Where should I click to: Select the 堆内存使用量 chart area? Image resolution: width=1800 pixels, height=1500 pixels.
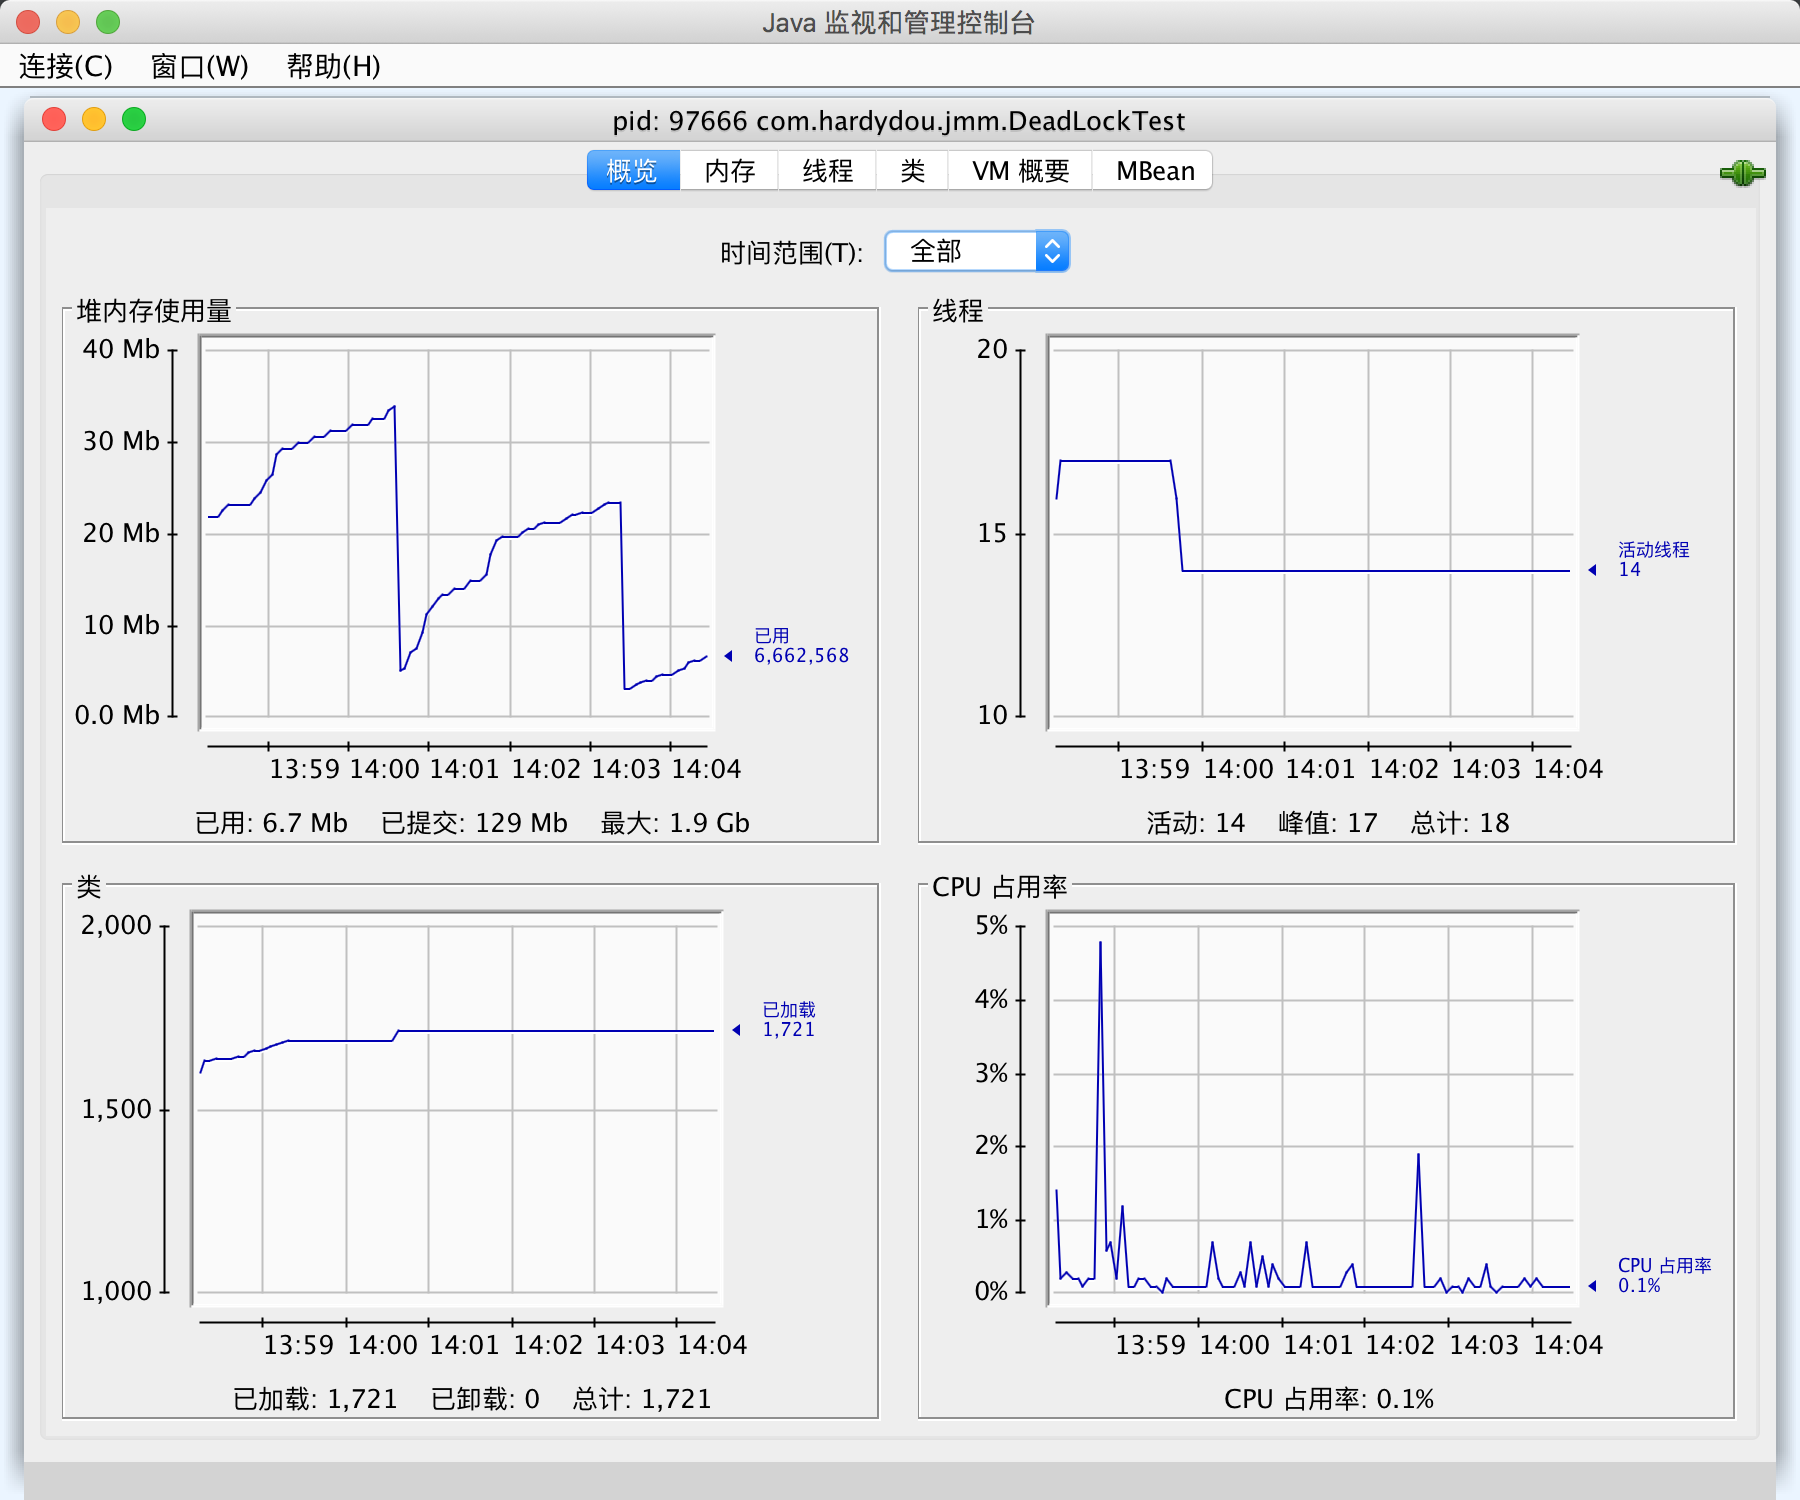click(455, 530)
